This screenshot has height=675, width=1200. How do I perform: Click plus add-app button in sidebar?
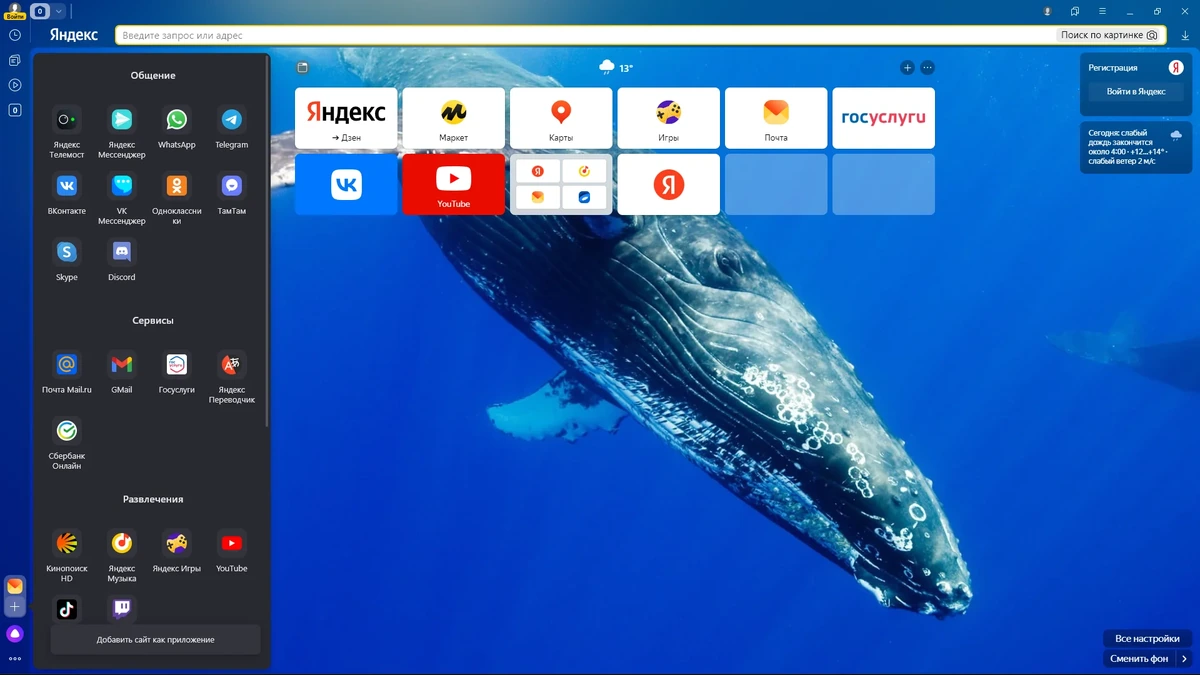pos(15,607)
